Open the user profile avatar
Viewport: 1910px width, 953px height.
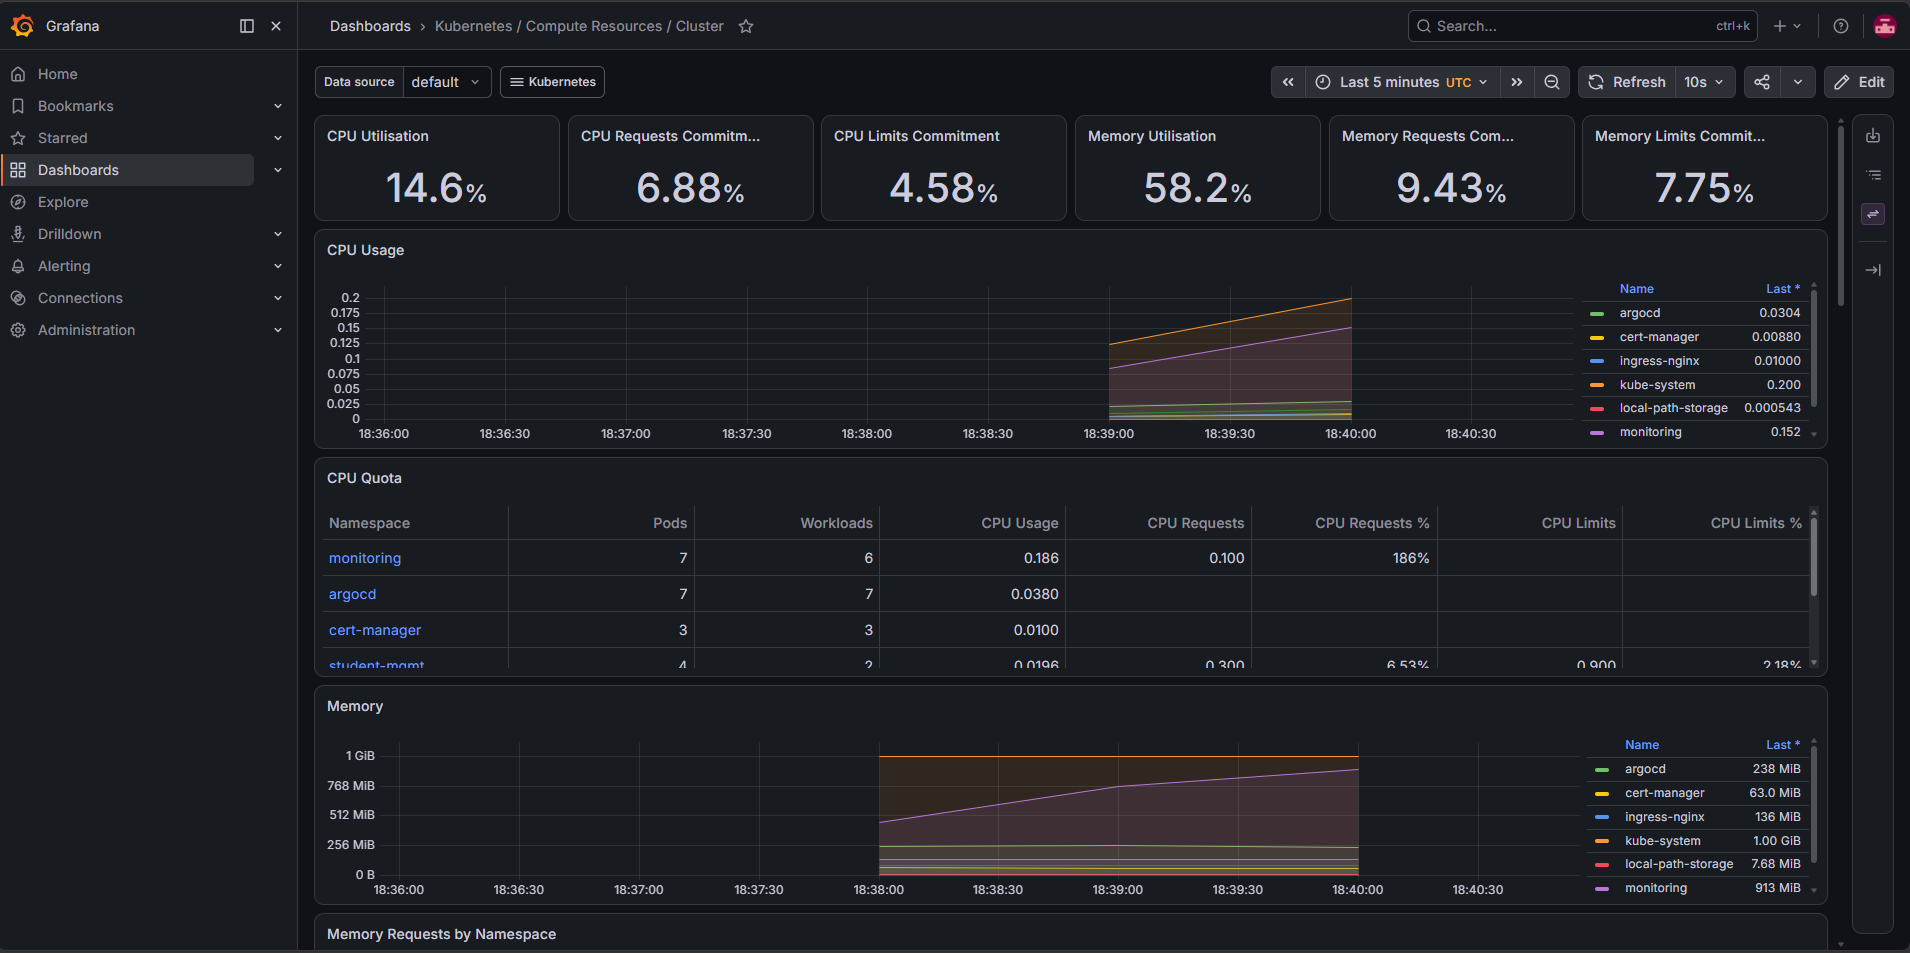point(1885,26)
